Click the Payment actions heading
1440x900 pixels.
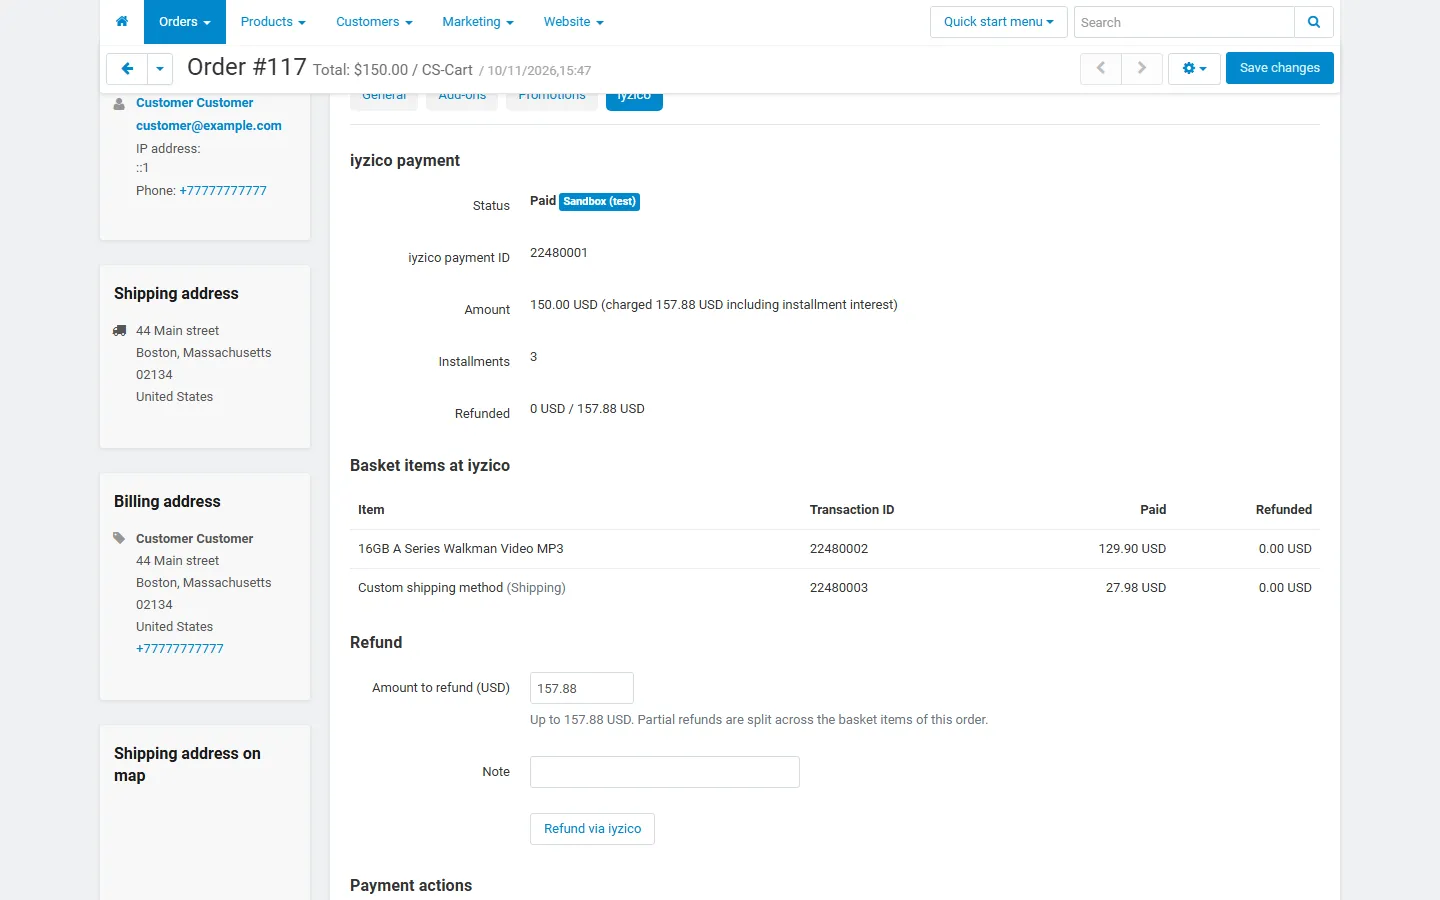411,886
